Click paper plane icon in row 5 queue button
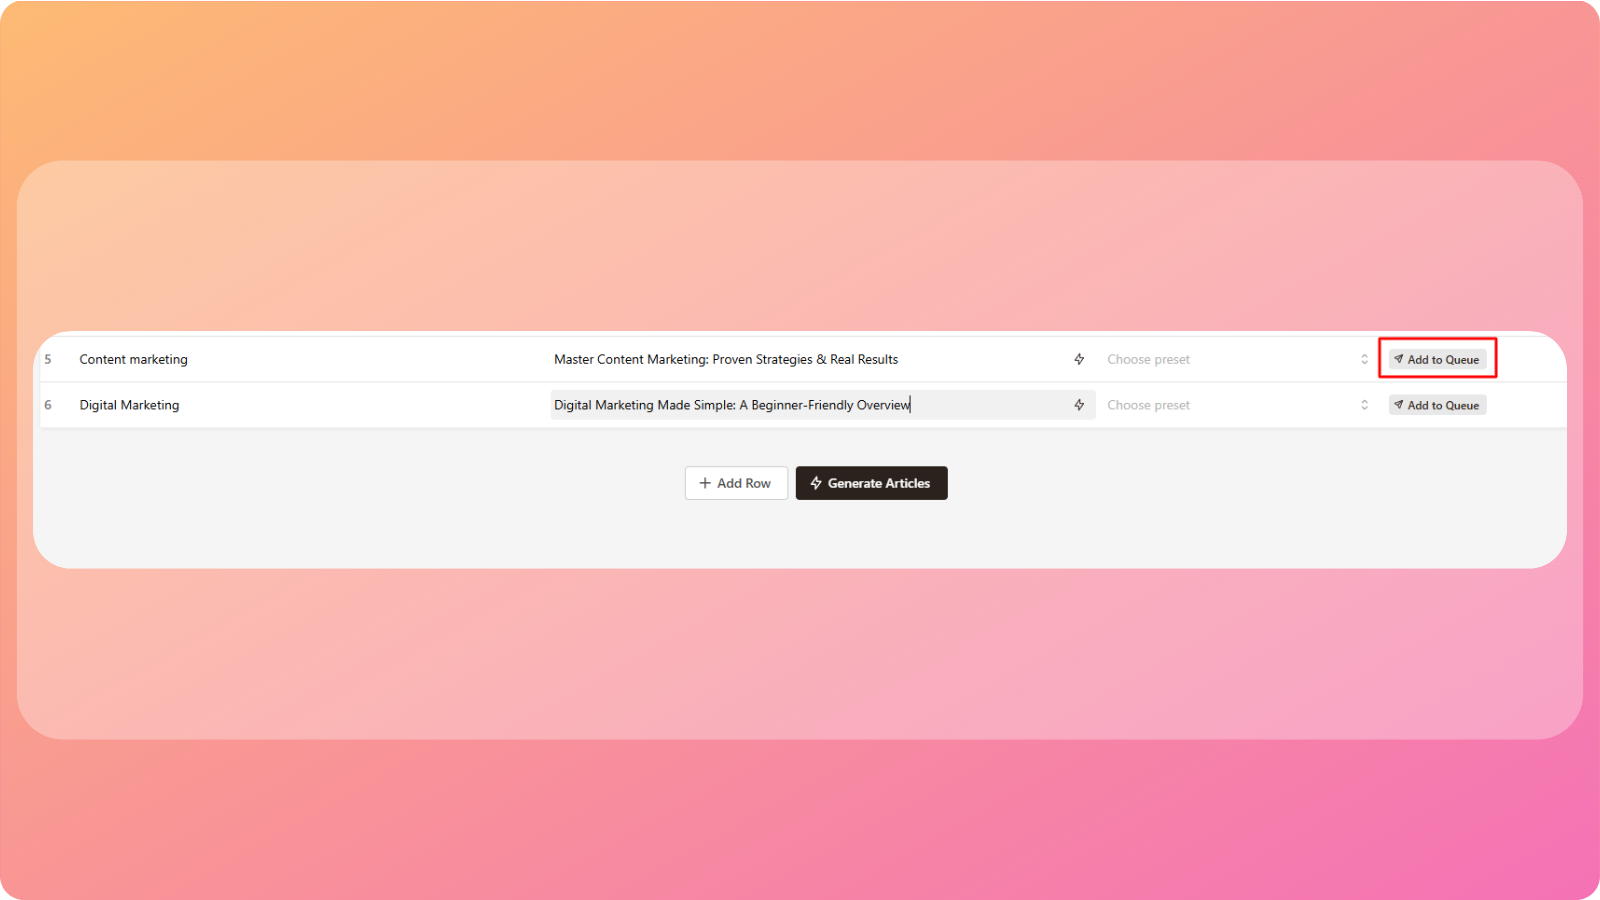1600x900 pixels. [1399, 359]
